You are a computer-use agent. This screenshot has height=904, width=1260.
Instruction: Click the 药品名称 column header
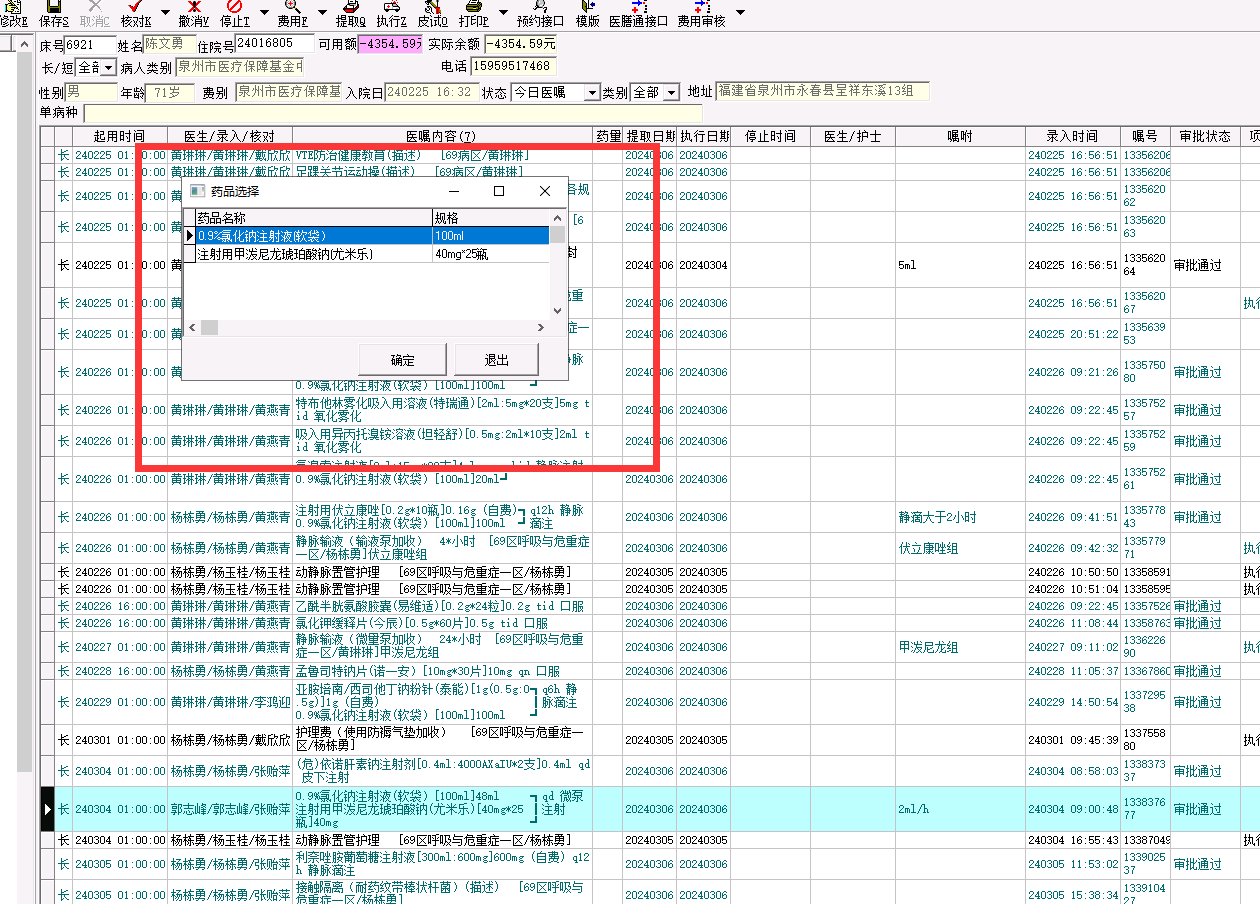point(313,218)
